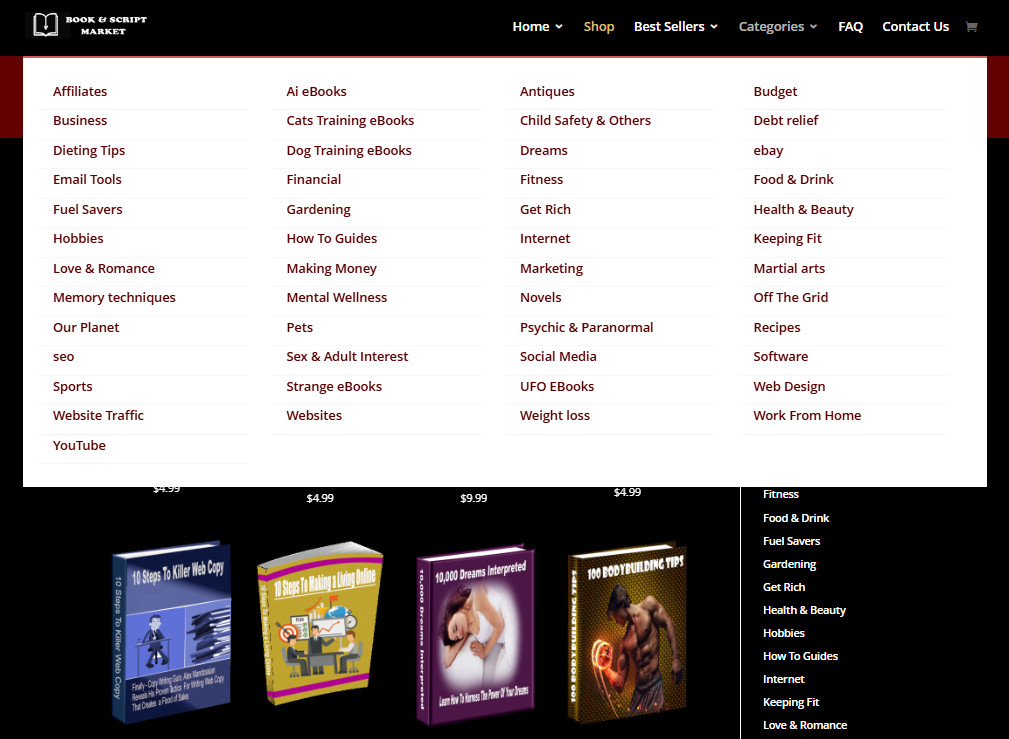Click Health & Beauty in sidebar list

tap(804, 610)
